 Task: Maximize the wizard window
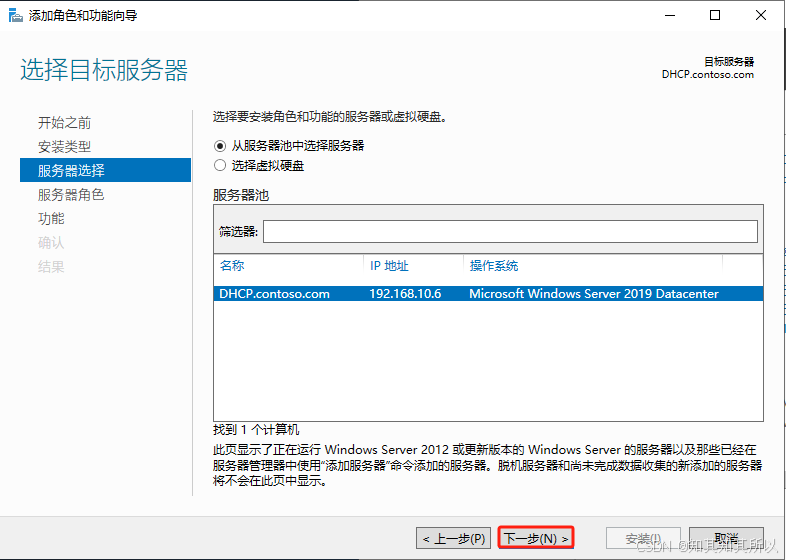pyautogui.click(x=715, y=16)
